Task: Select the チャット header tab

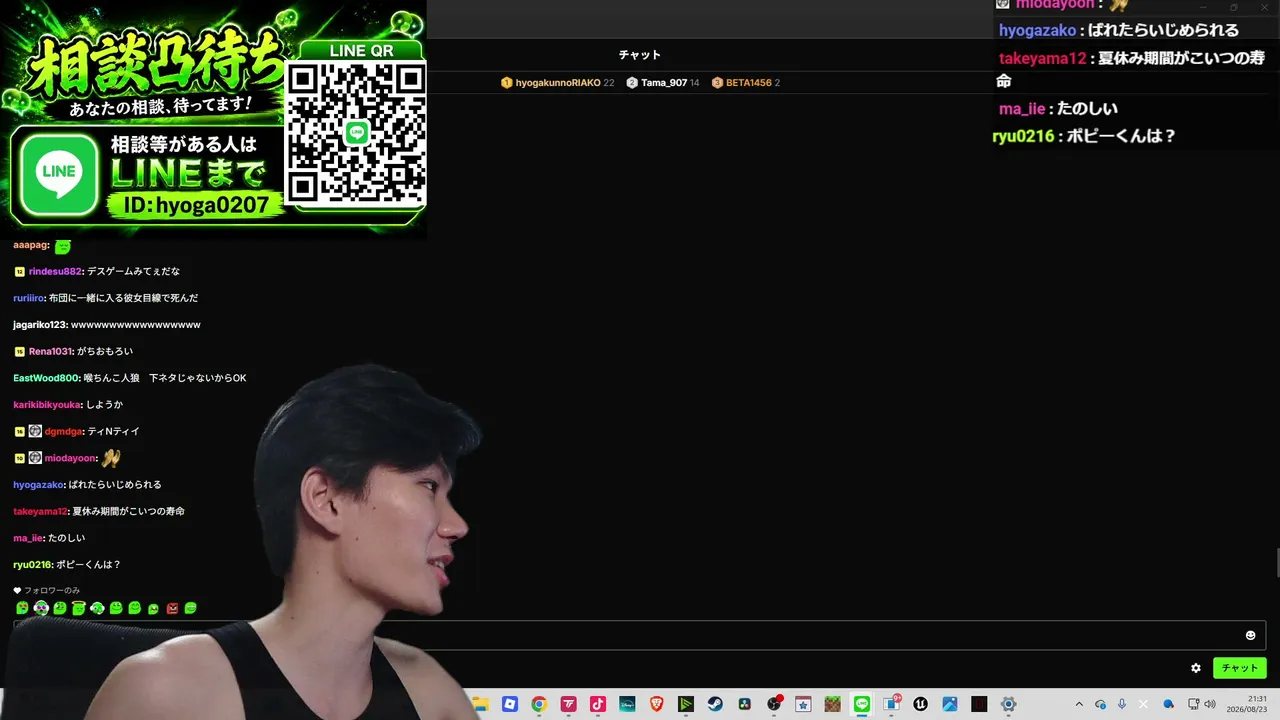Action: 639,55
